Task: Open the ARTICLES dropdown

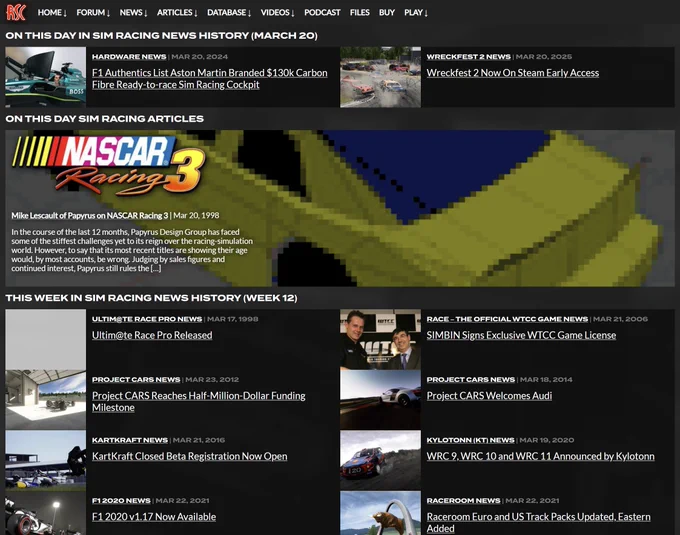Action: click(177, 13)
